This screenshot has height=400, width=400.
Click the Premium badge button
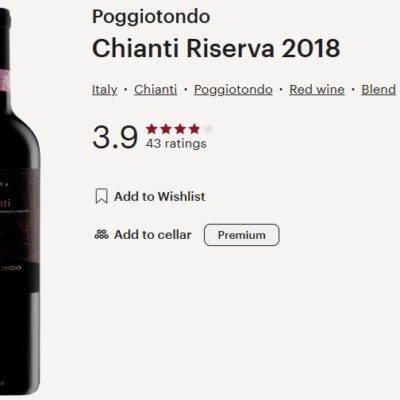pos(242,235)
